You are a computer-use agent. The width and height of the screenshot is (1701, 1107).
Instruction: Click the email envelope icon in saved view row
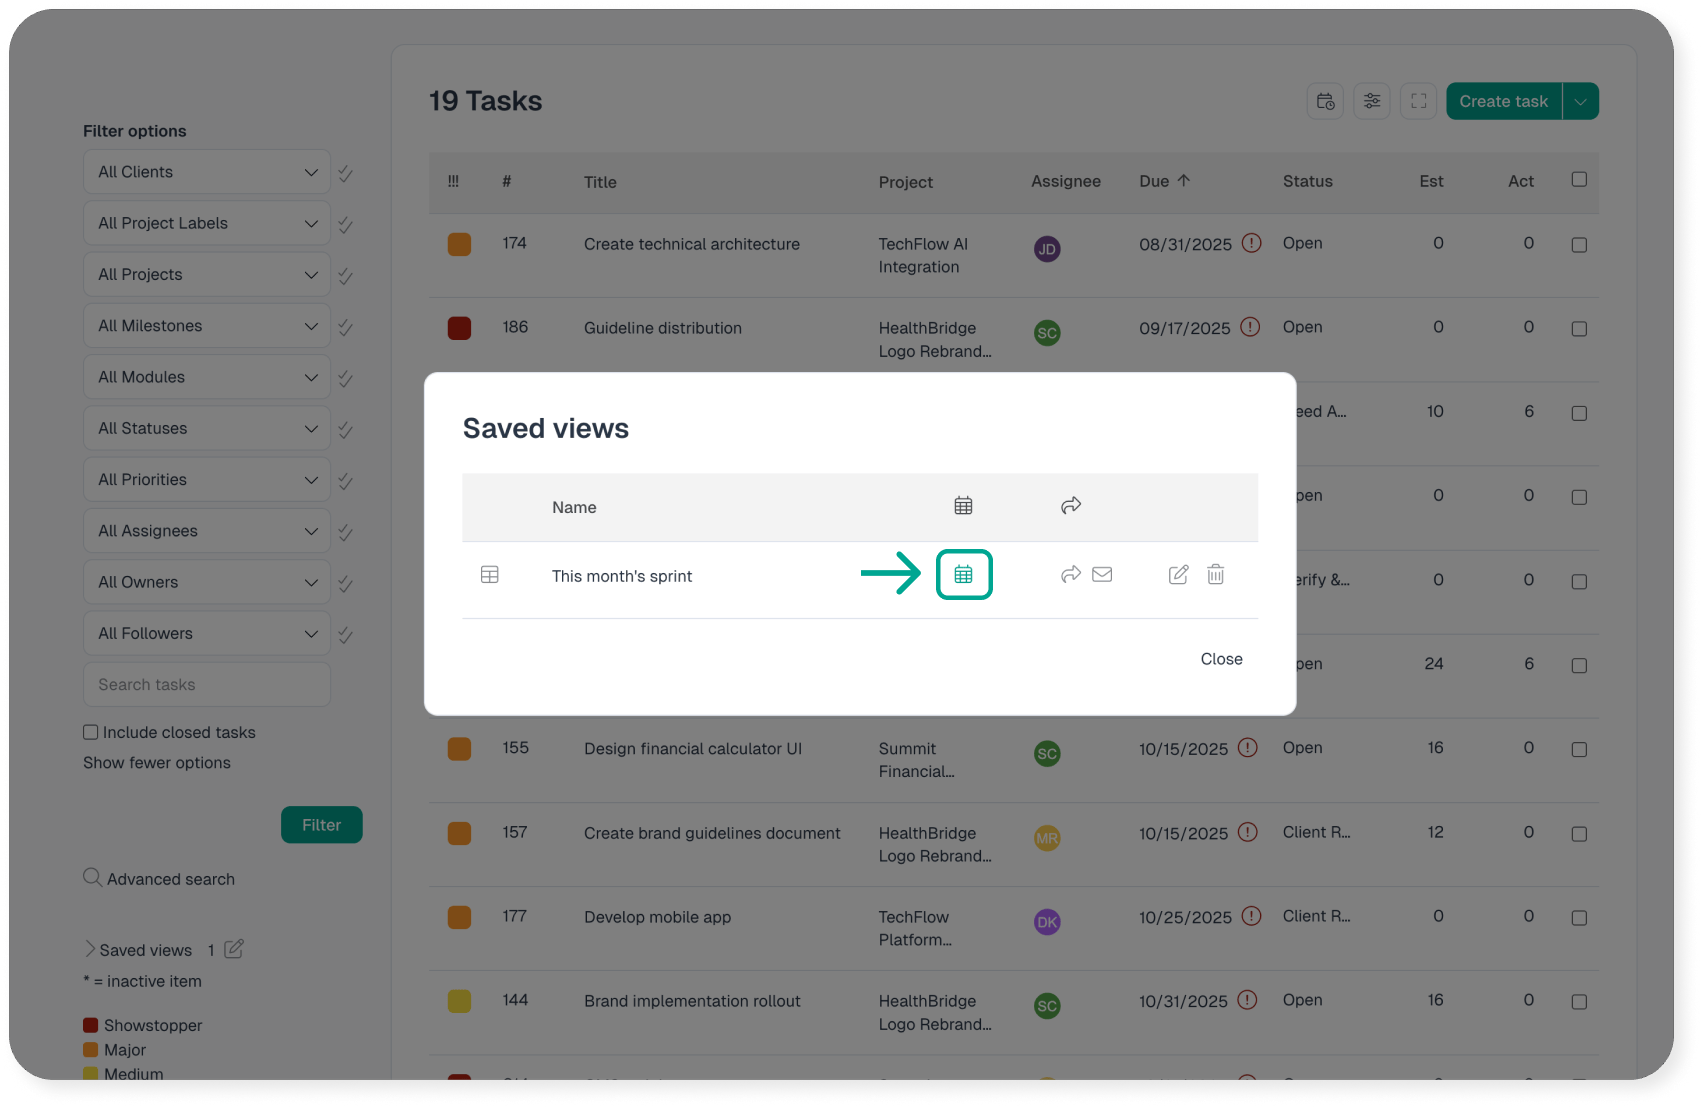click(1102, 575)
